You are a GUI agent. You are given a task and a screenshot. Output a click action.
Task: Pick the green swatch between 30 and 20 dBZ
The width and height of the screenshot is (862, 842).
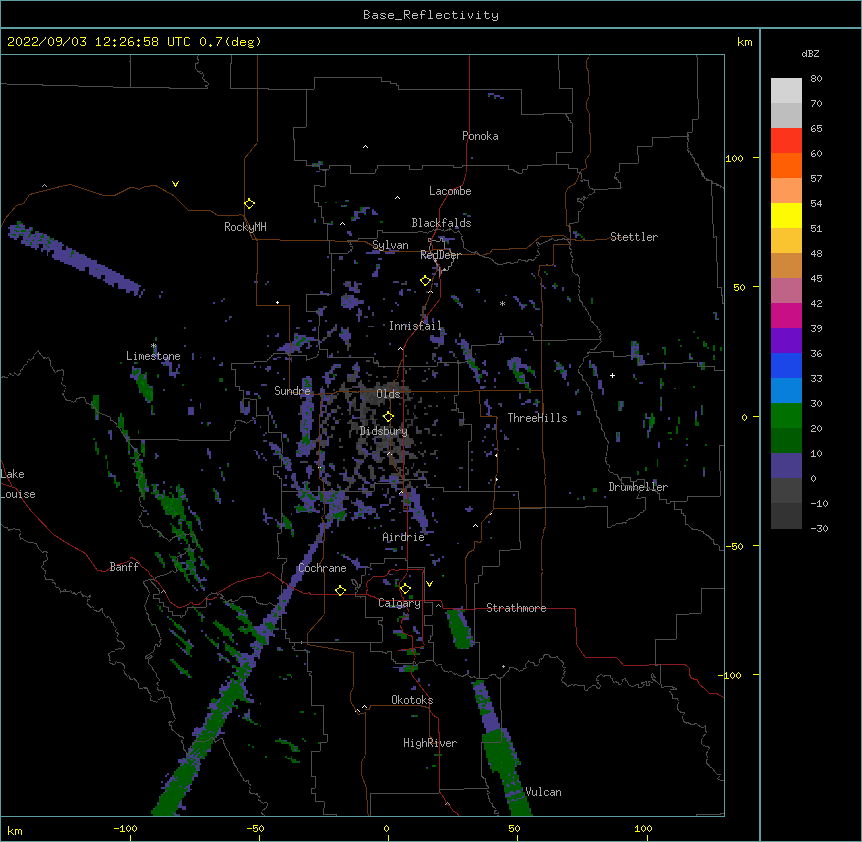pos(786,416)
